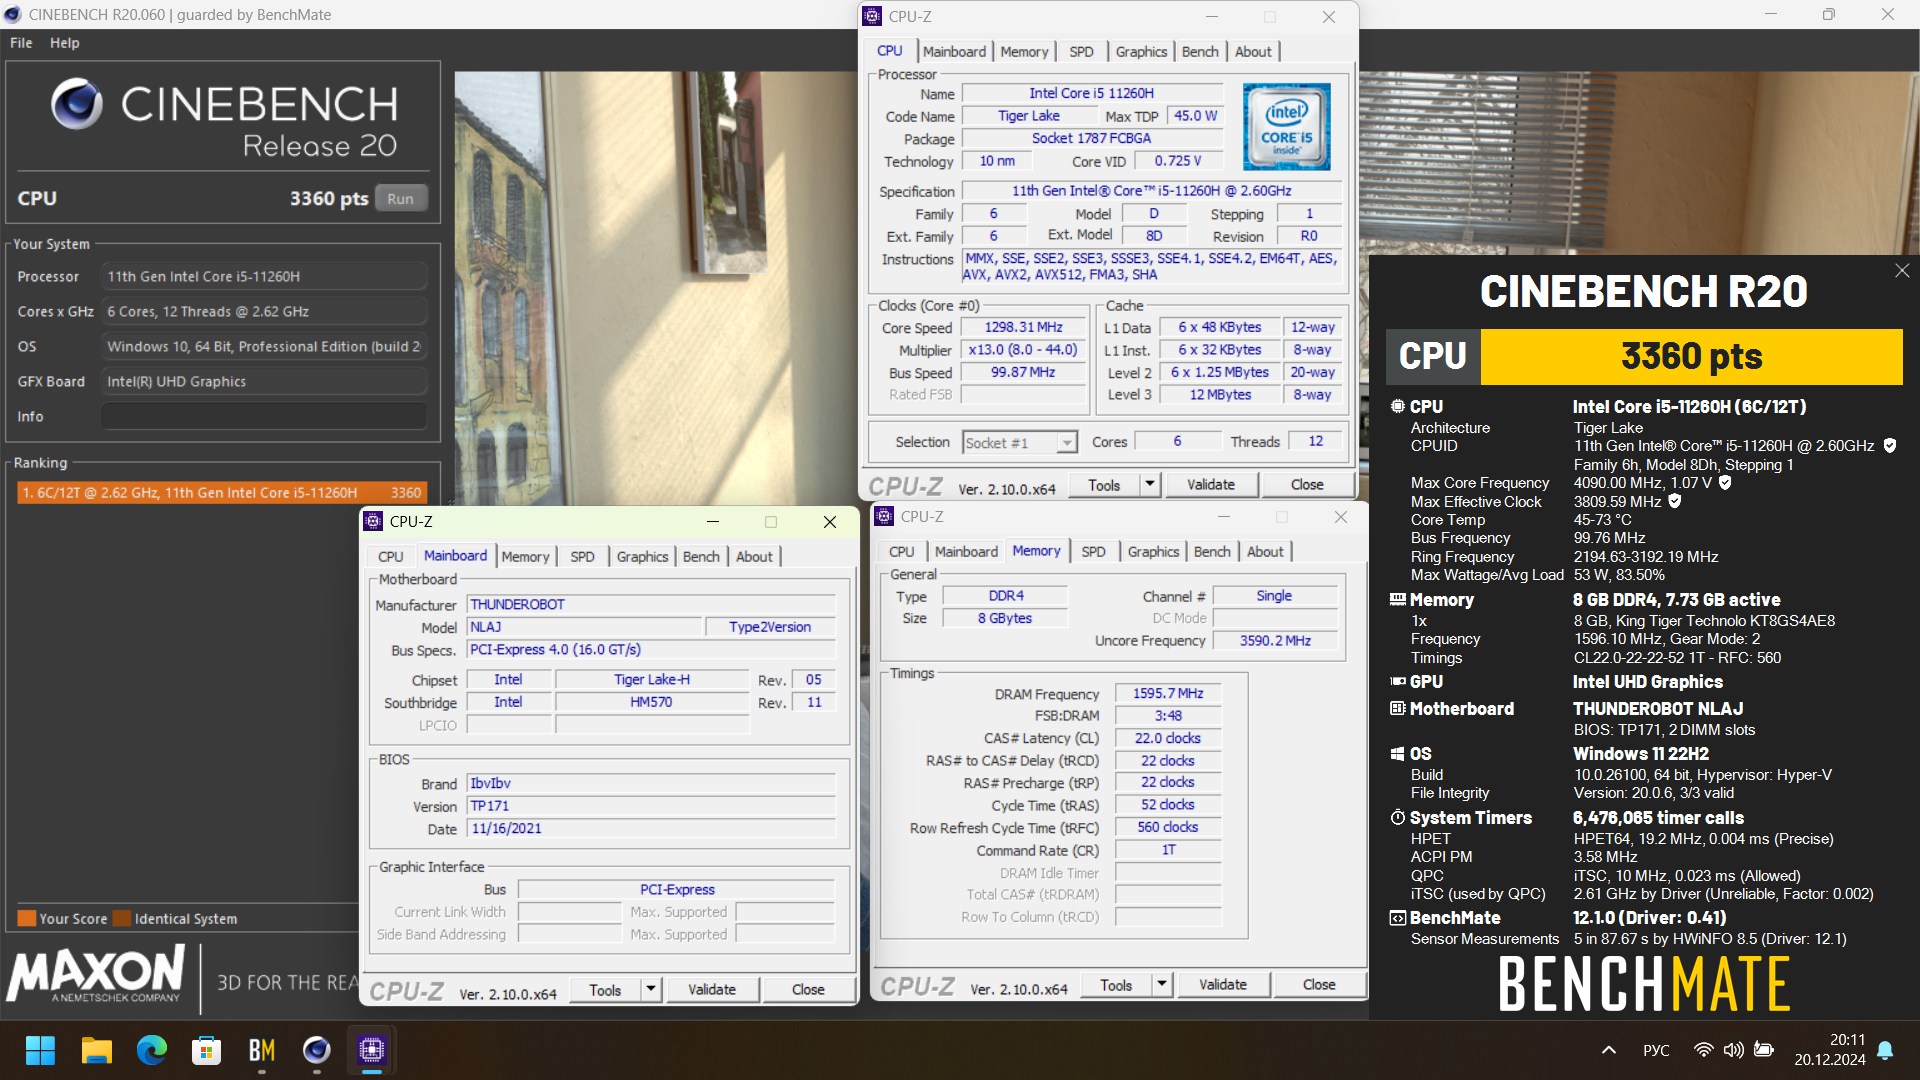Click Cinebench logo sphere icon

pyautogui.click(x=76, y=103)
